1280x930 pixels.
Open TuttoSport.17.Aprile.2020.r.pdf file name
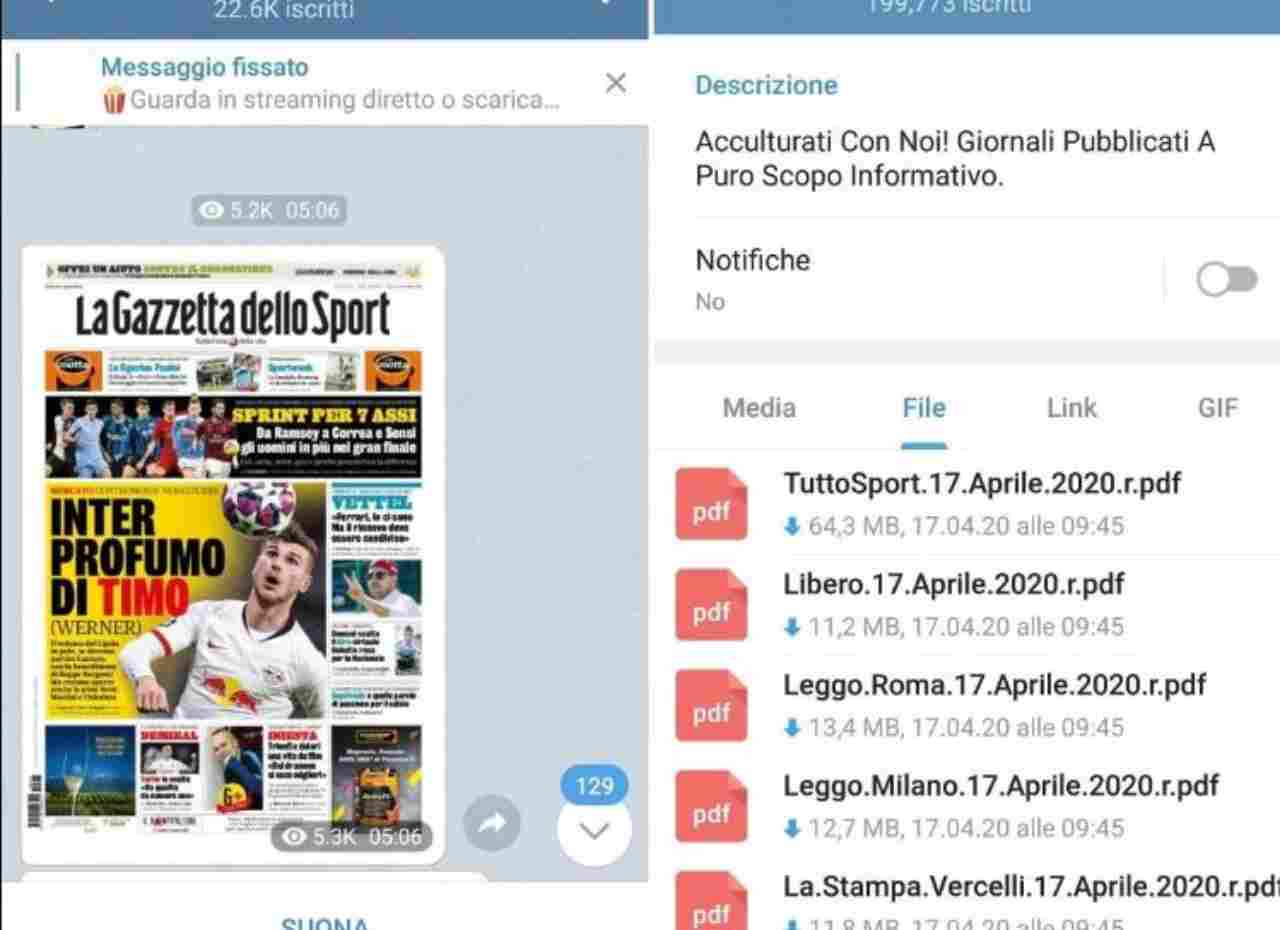[982, 484]
